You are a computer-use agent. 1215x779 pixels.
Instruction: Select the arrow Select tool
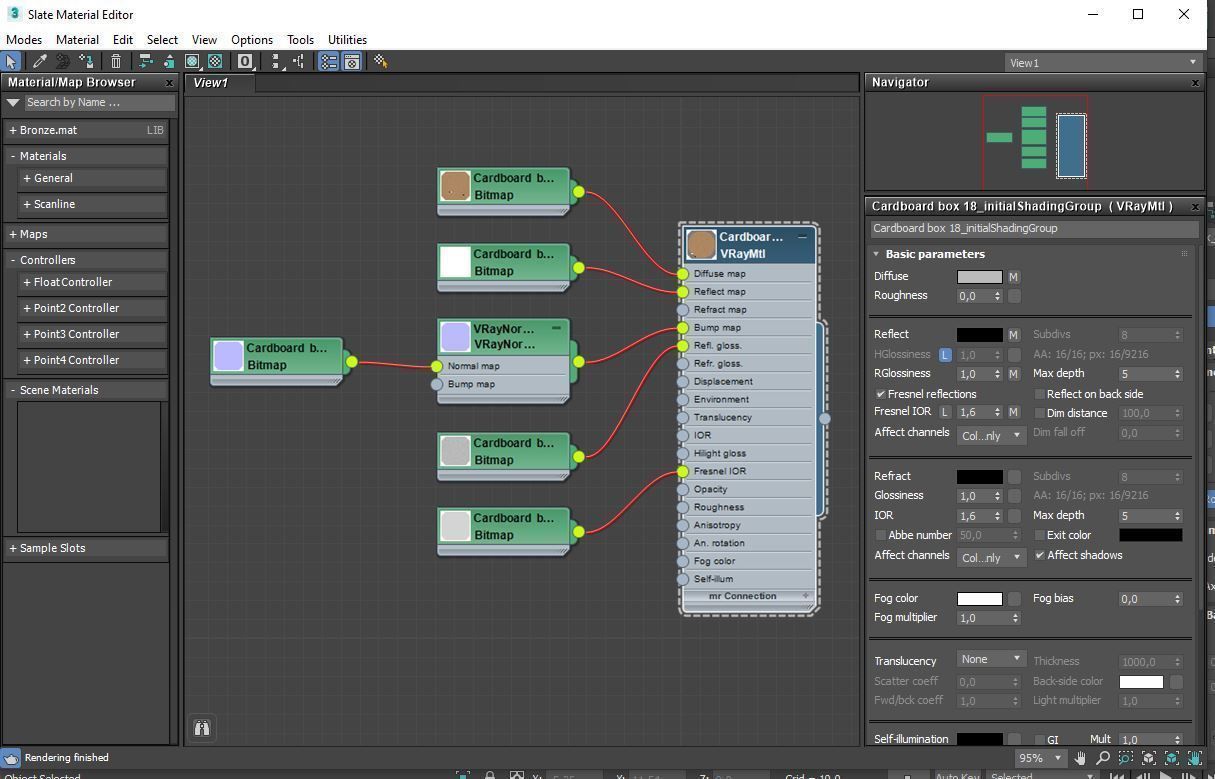(11, 61)
